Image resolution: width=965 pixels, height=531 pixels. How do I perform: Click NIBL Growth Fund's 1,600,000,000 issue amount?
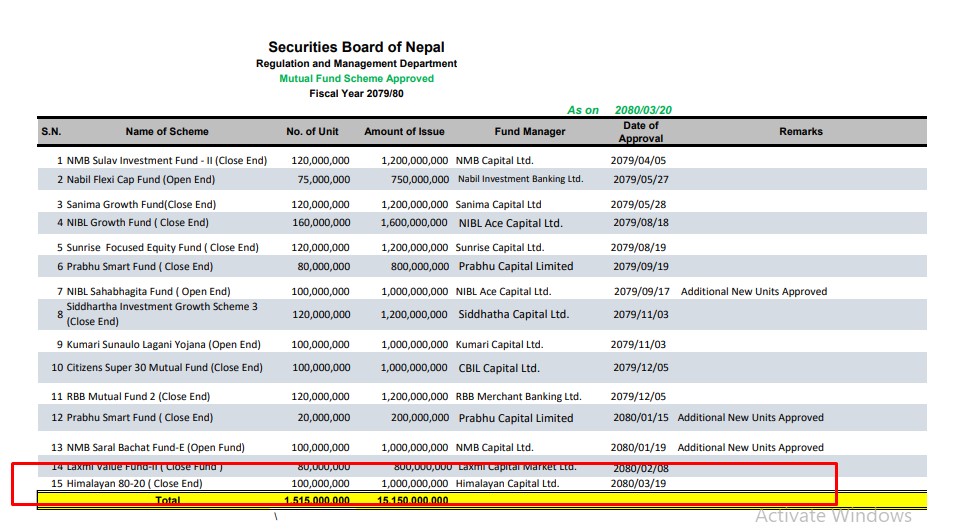[414, 223]
